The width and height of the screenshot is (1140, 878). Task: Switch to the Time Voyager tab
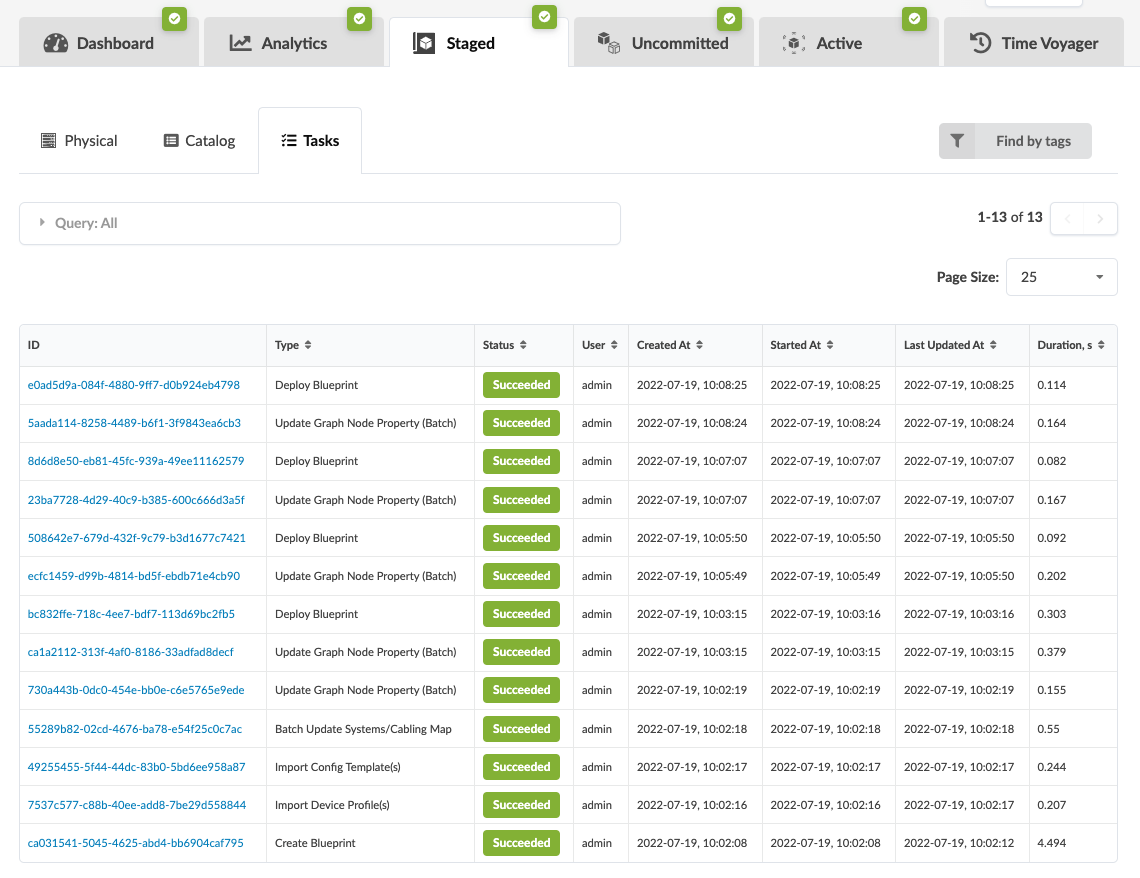coord(1033,43)
